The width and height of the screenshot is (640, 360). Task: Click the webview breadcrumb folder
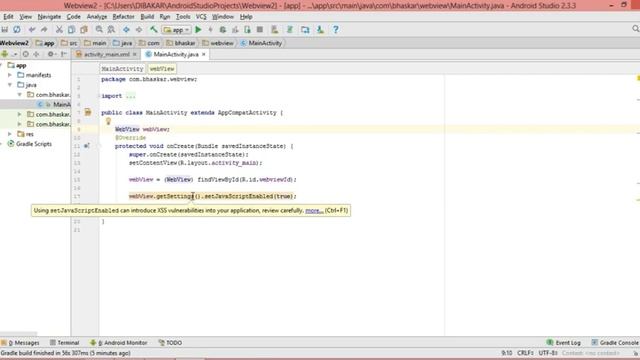click(218, 43)
